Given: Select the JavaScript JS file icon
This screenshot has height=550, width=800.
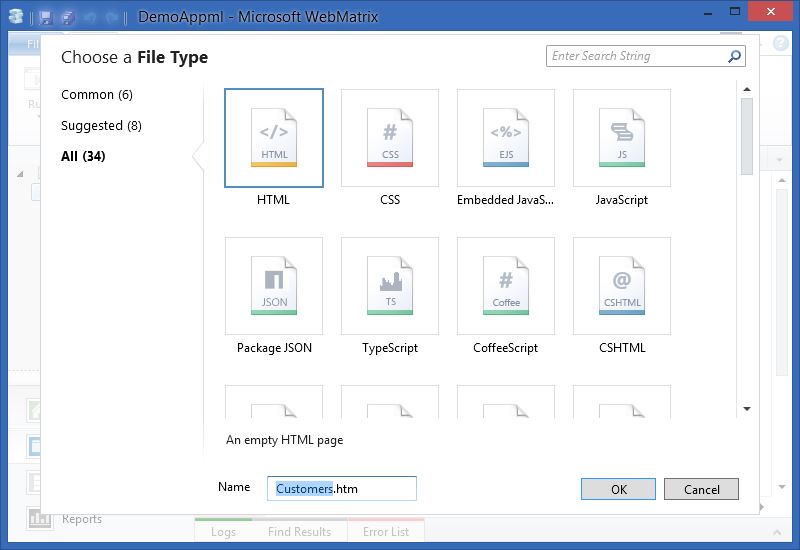Looking at the screenshot, I should pyautogui.click(x=622, y=138).
